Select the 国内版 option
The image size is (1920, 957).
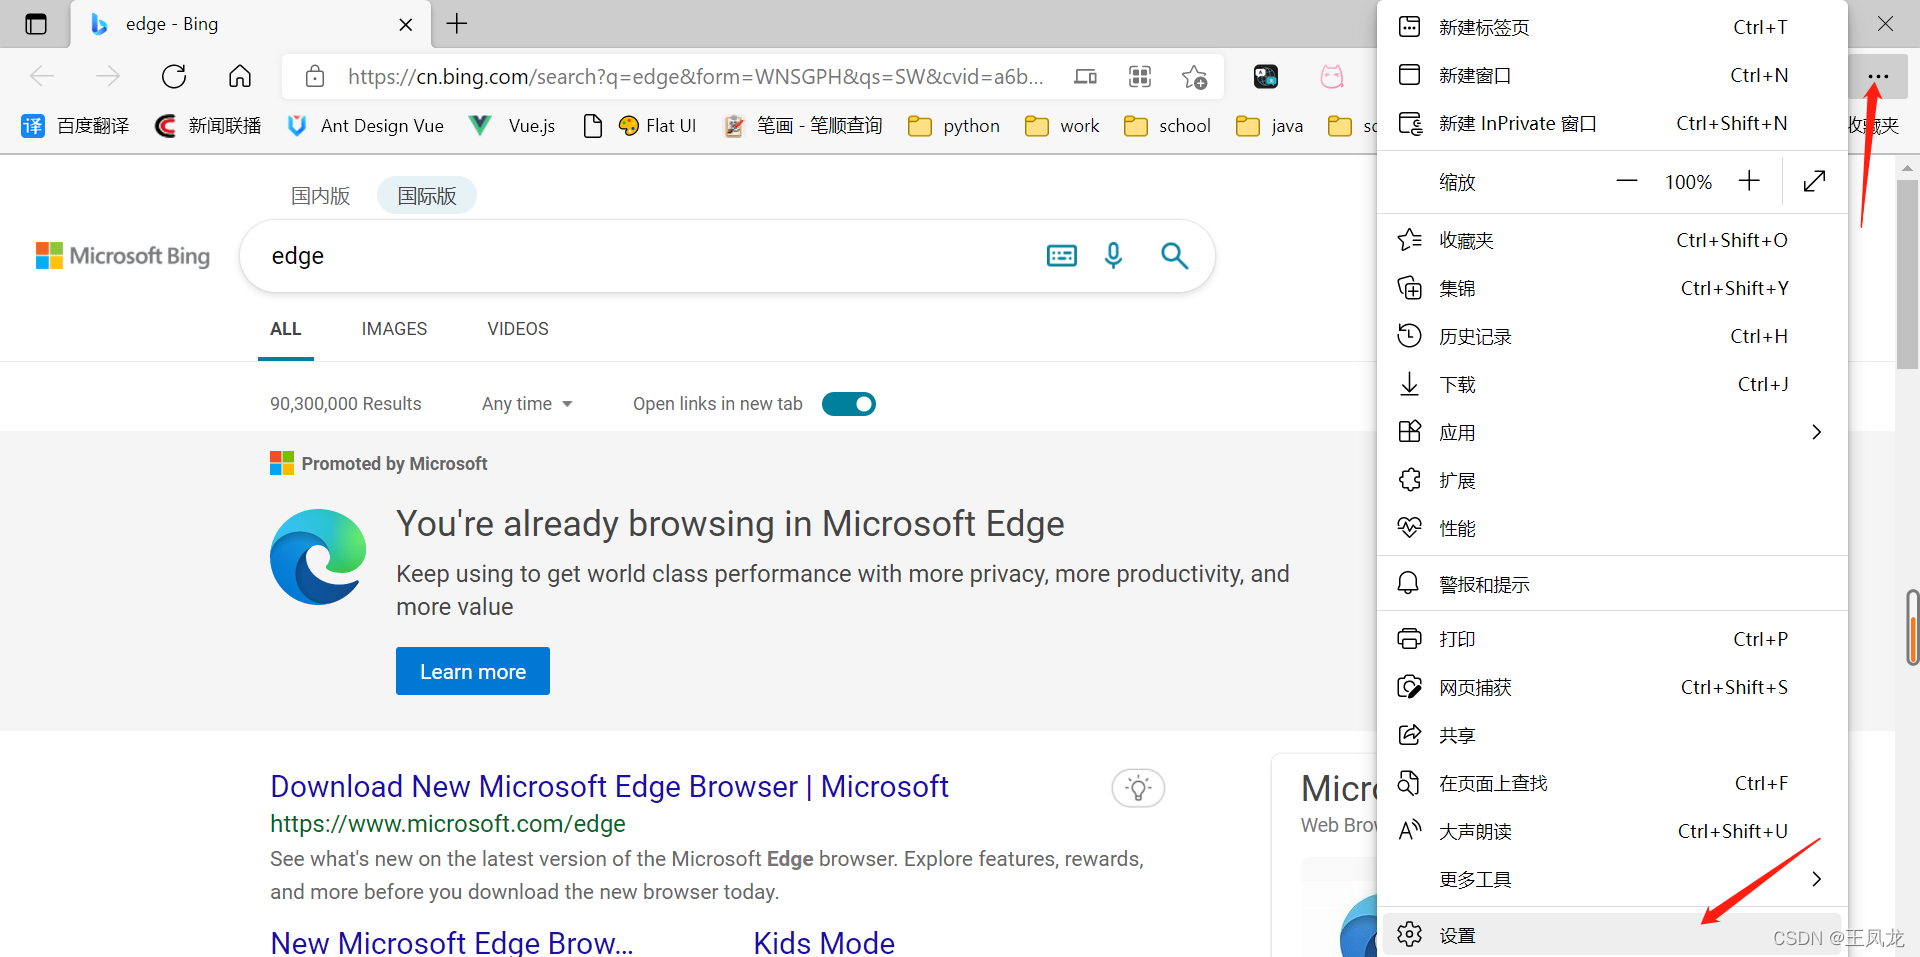(x=321, y=196)
